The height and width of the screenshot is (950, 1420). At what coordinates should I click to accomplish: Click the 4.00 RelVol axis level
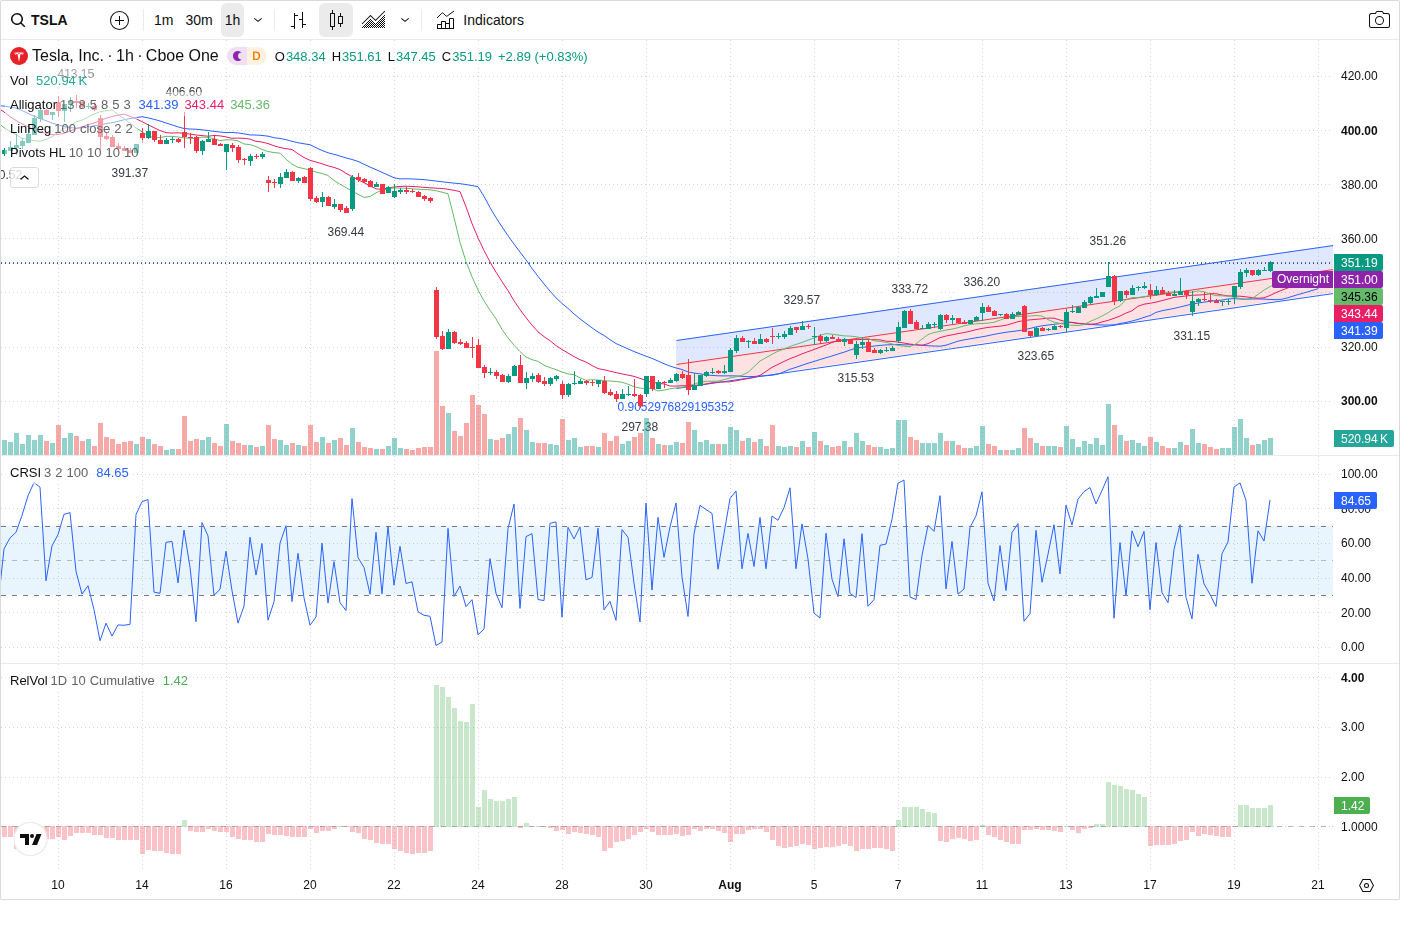coord(1352,678)
